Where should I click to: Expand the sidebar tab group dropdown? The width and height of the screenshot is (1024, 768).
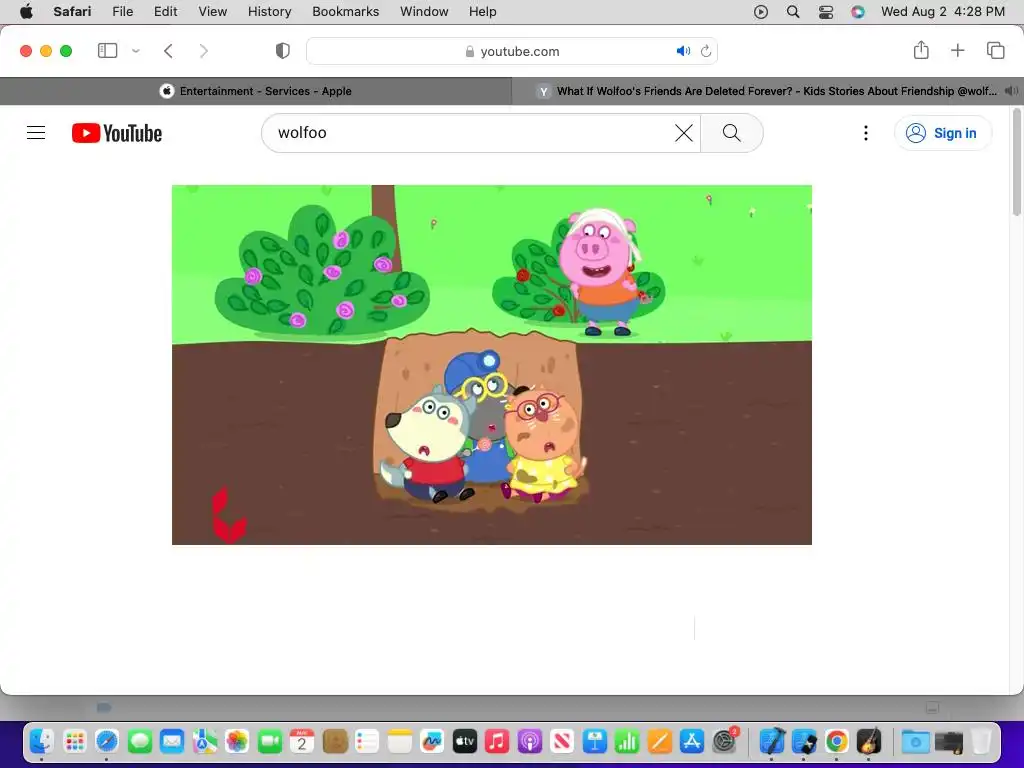coord(136,51)
